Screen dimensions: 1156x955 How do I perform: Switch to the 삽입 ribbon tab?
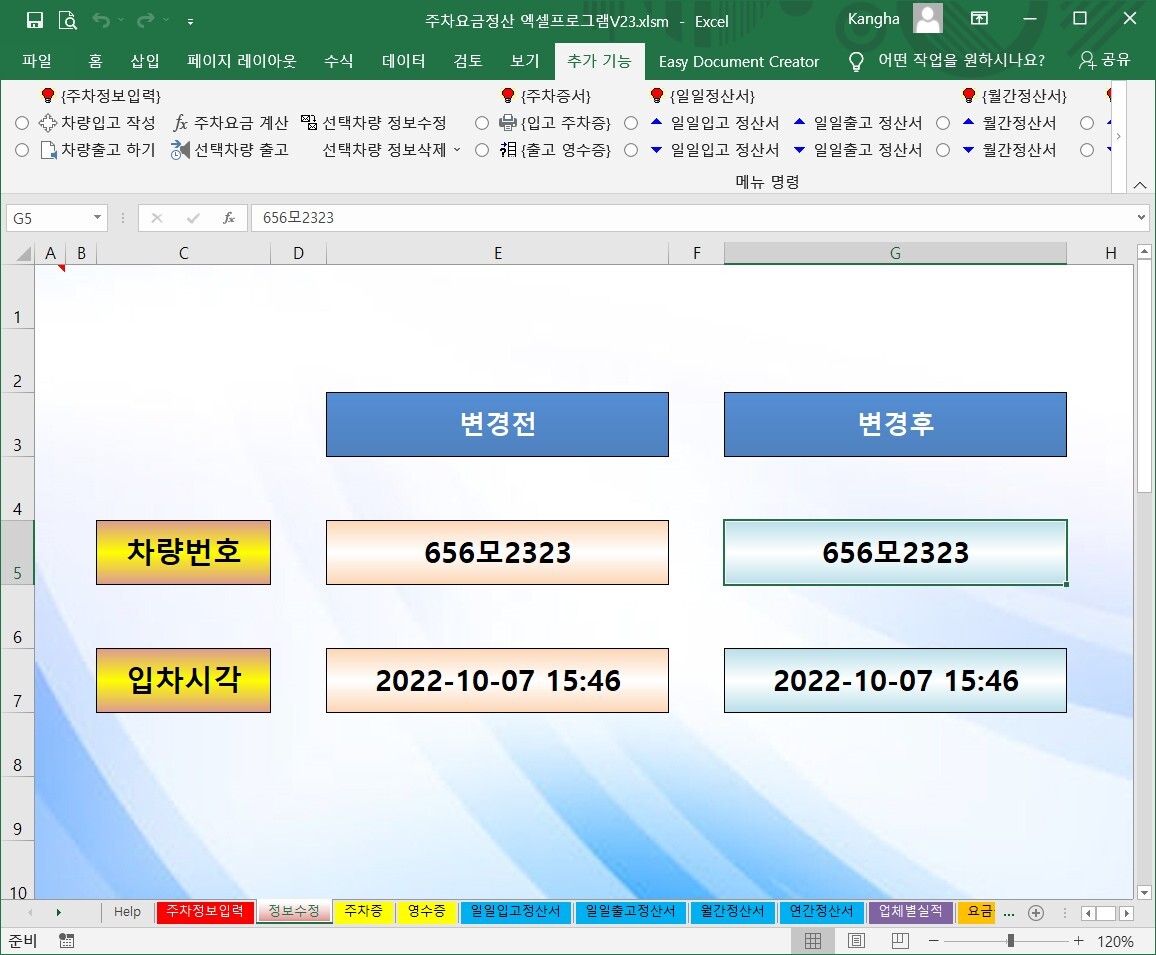pos(144,60)
